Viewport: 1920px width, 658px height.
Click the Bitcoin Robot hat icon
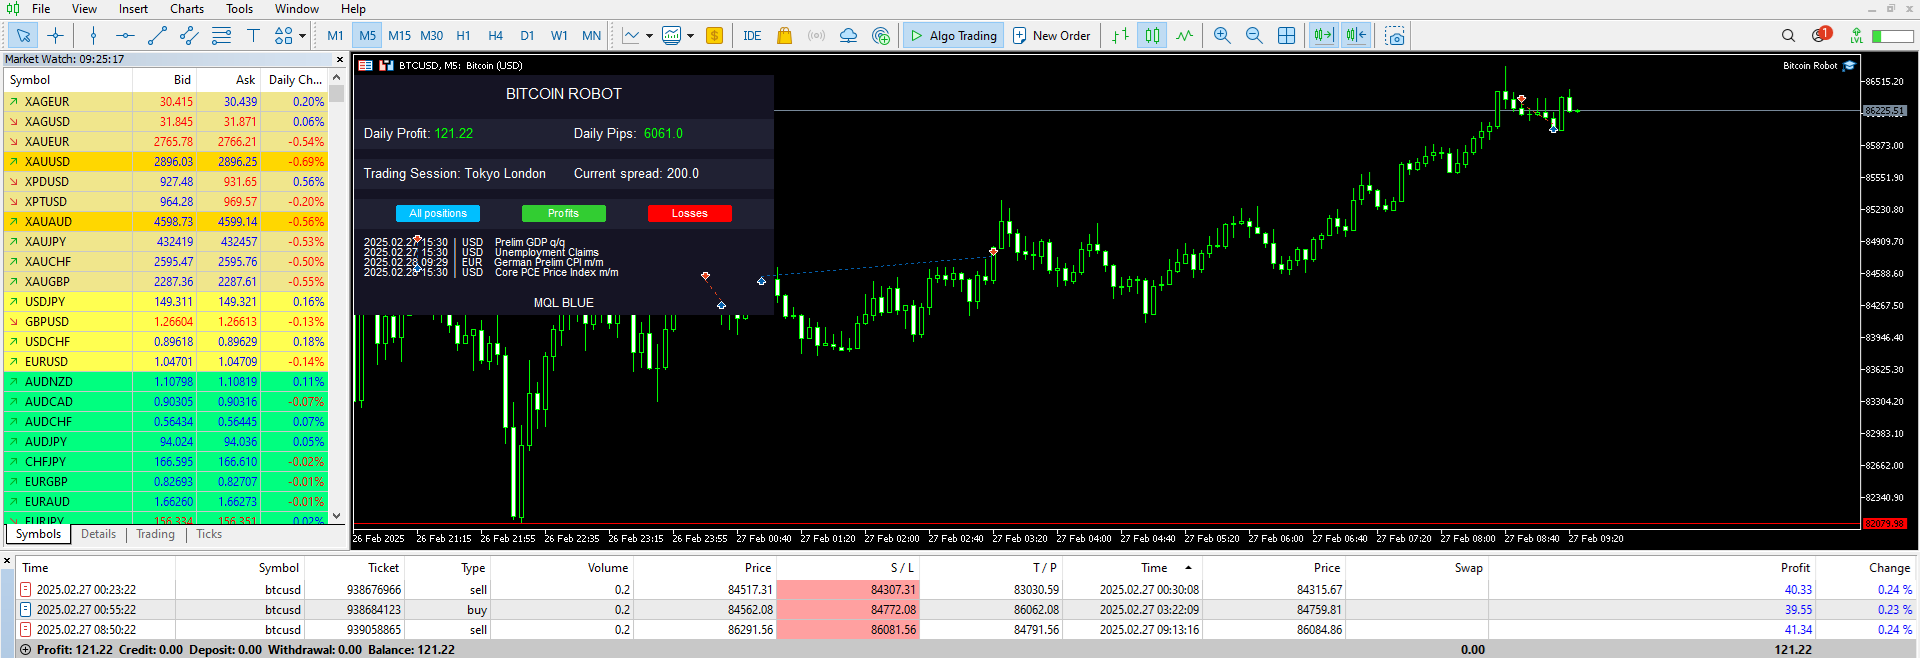(x=1849, y=66)
